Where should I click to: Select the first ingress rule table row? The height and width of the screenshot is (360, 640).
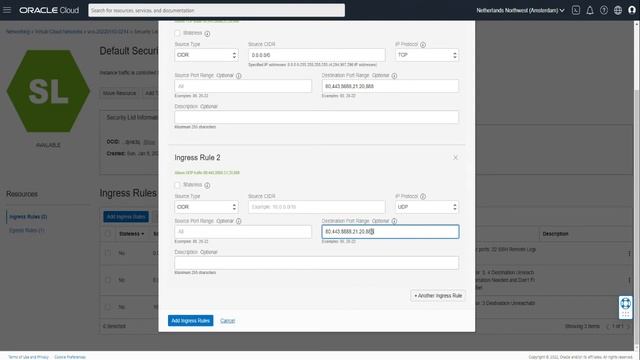point(108,253)
